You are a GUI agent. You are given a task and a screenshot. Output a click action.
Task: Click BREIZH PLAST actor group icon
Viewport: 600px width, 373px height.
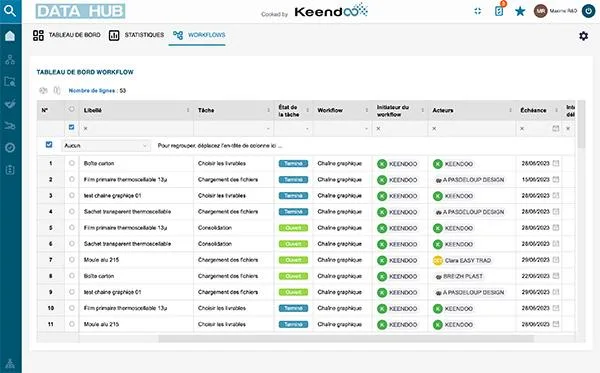pyautogui.click(x=439, y=277)
